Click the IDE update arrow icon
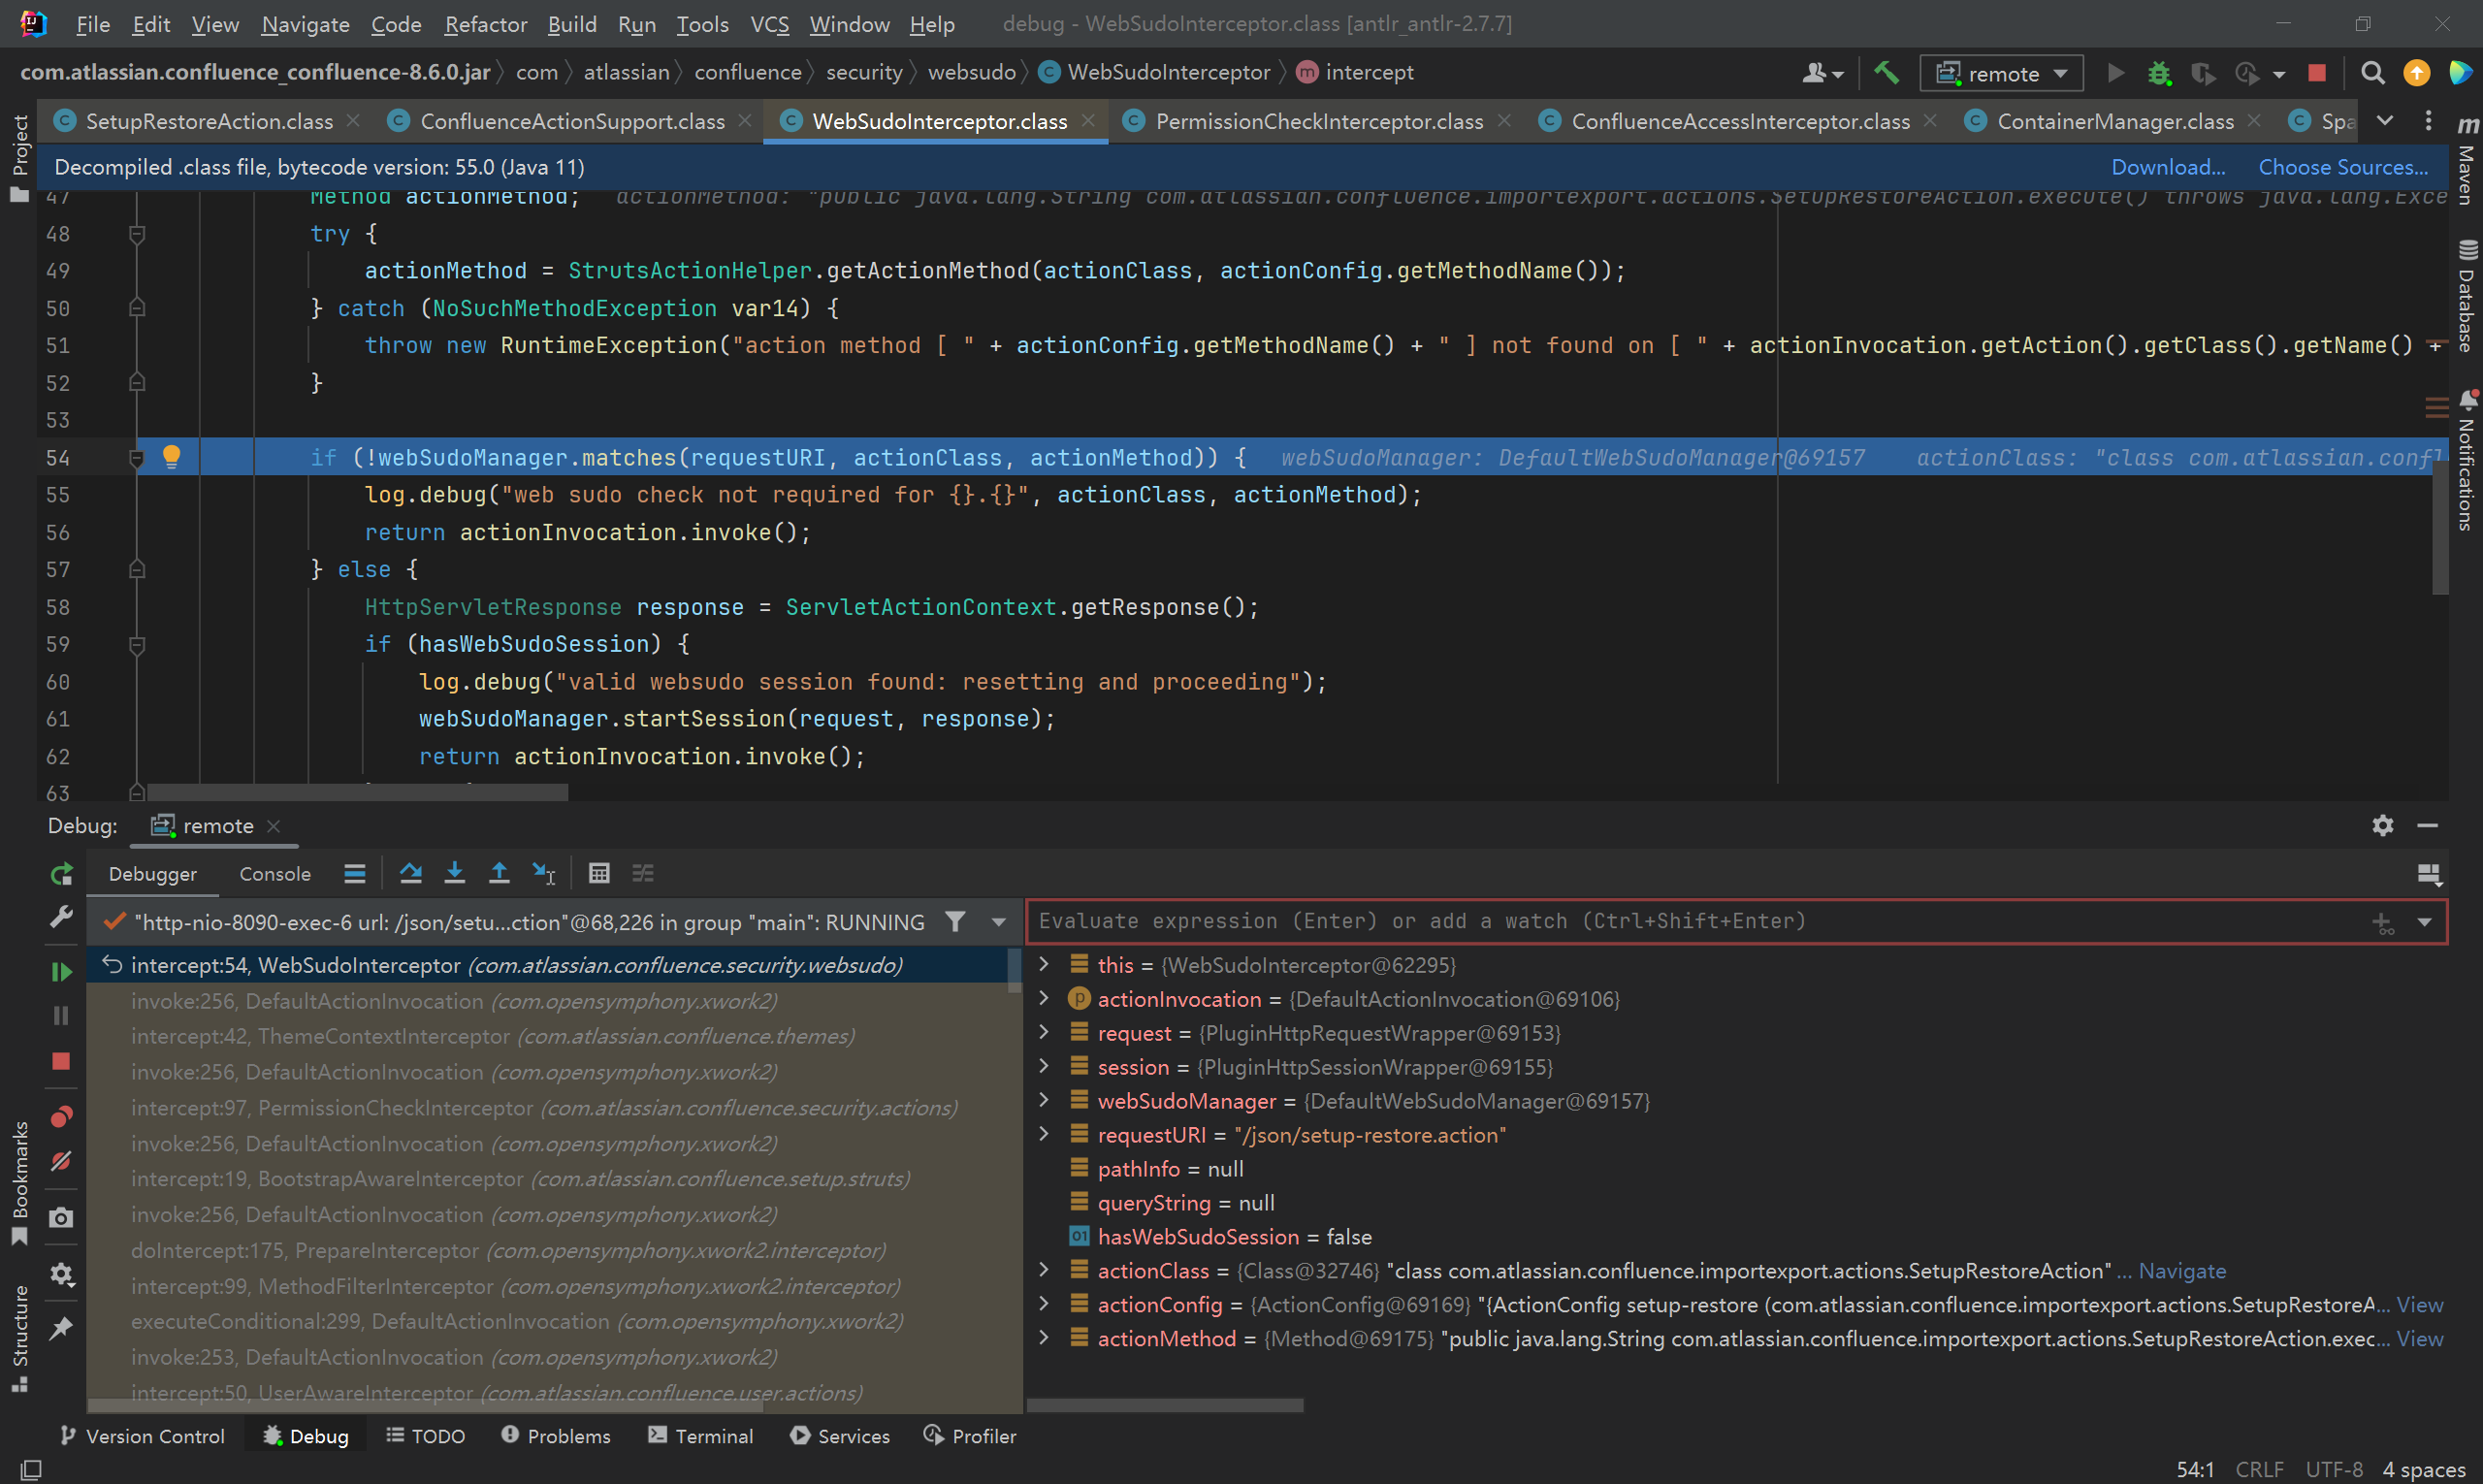This screenshot has width=2483, height=1484. tap(2417, 73)
